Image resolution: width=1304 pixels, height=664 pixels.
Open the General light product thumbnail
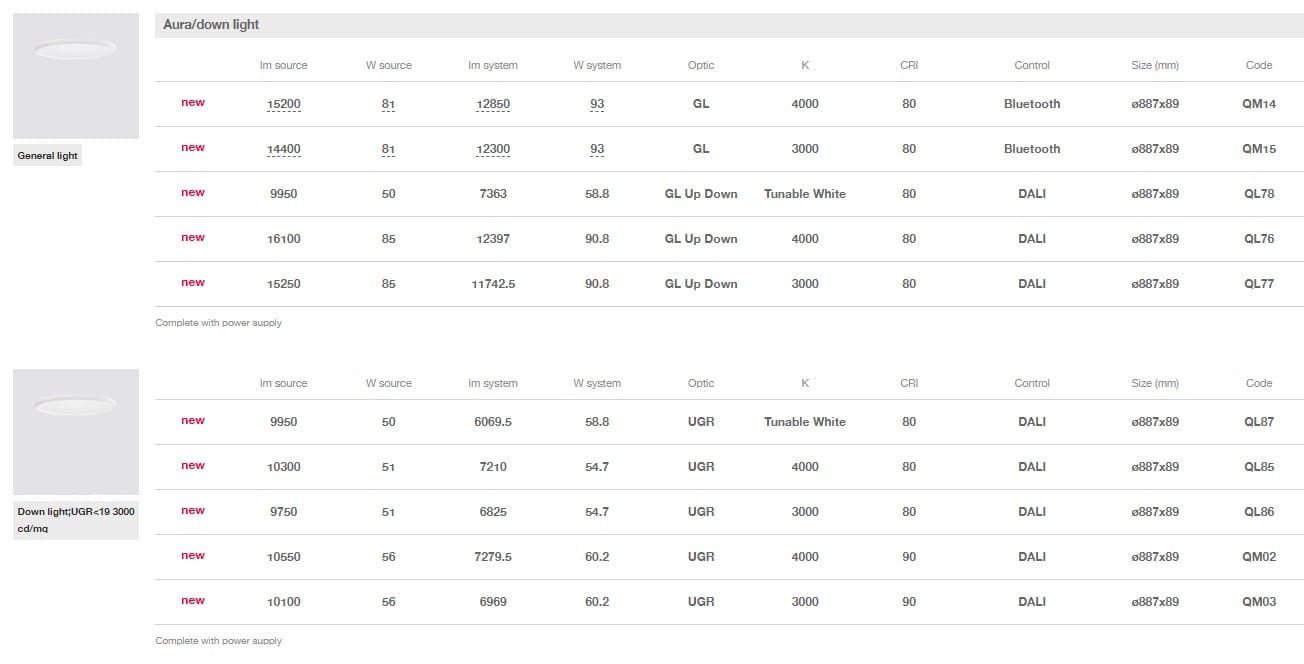pyautogui.click(x=76, y=76)
